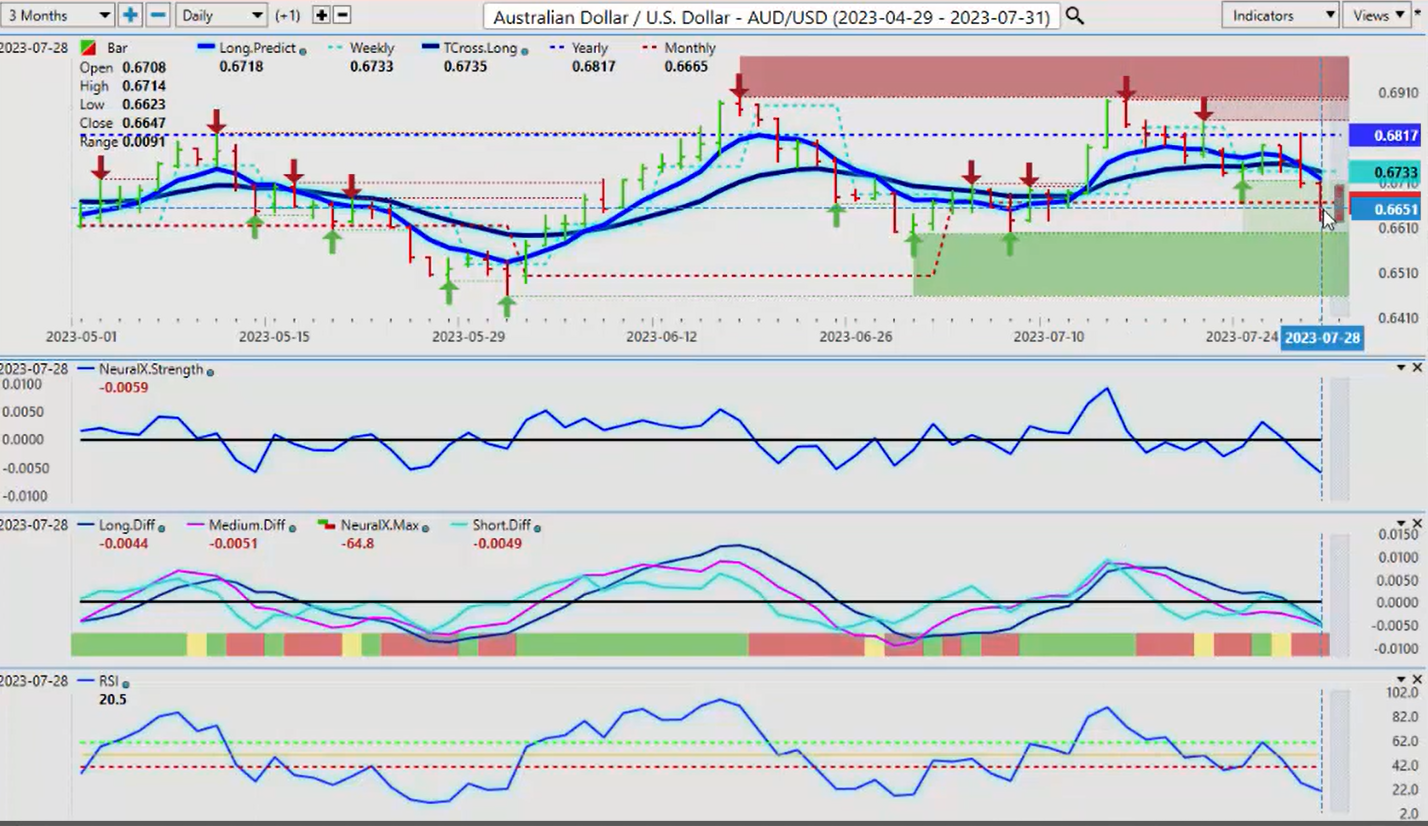Screen dimensions: 1428x826
Task: Open the NeuralX.Strength panel dropdown arrow
Action: point(1401,369)
